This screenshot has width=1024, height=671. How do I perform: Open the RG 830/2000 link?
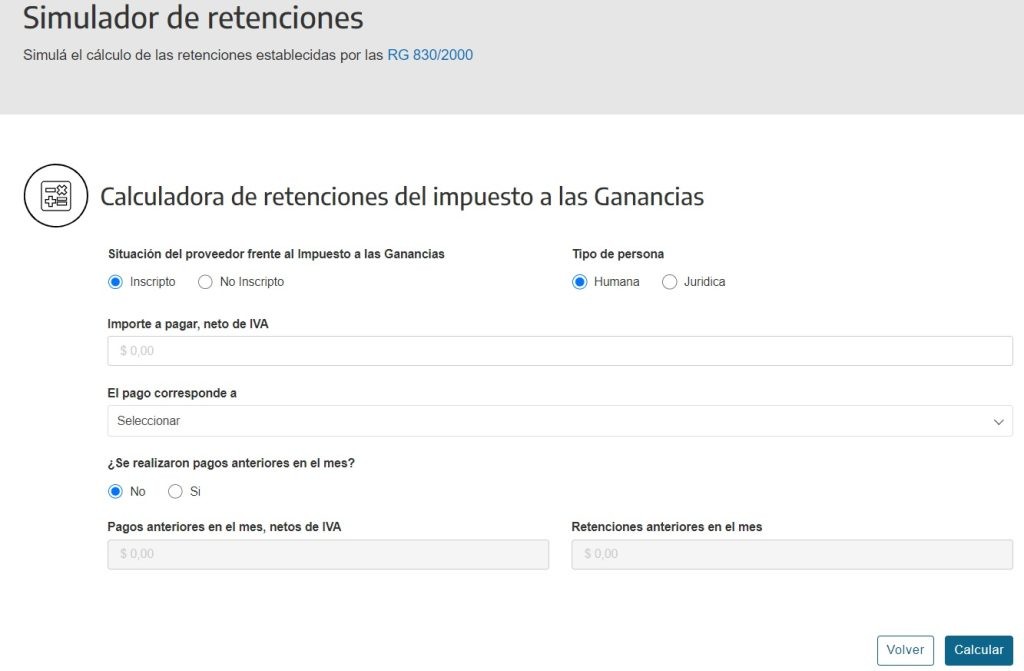pyautogui.click(x=430, y=55)
